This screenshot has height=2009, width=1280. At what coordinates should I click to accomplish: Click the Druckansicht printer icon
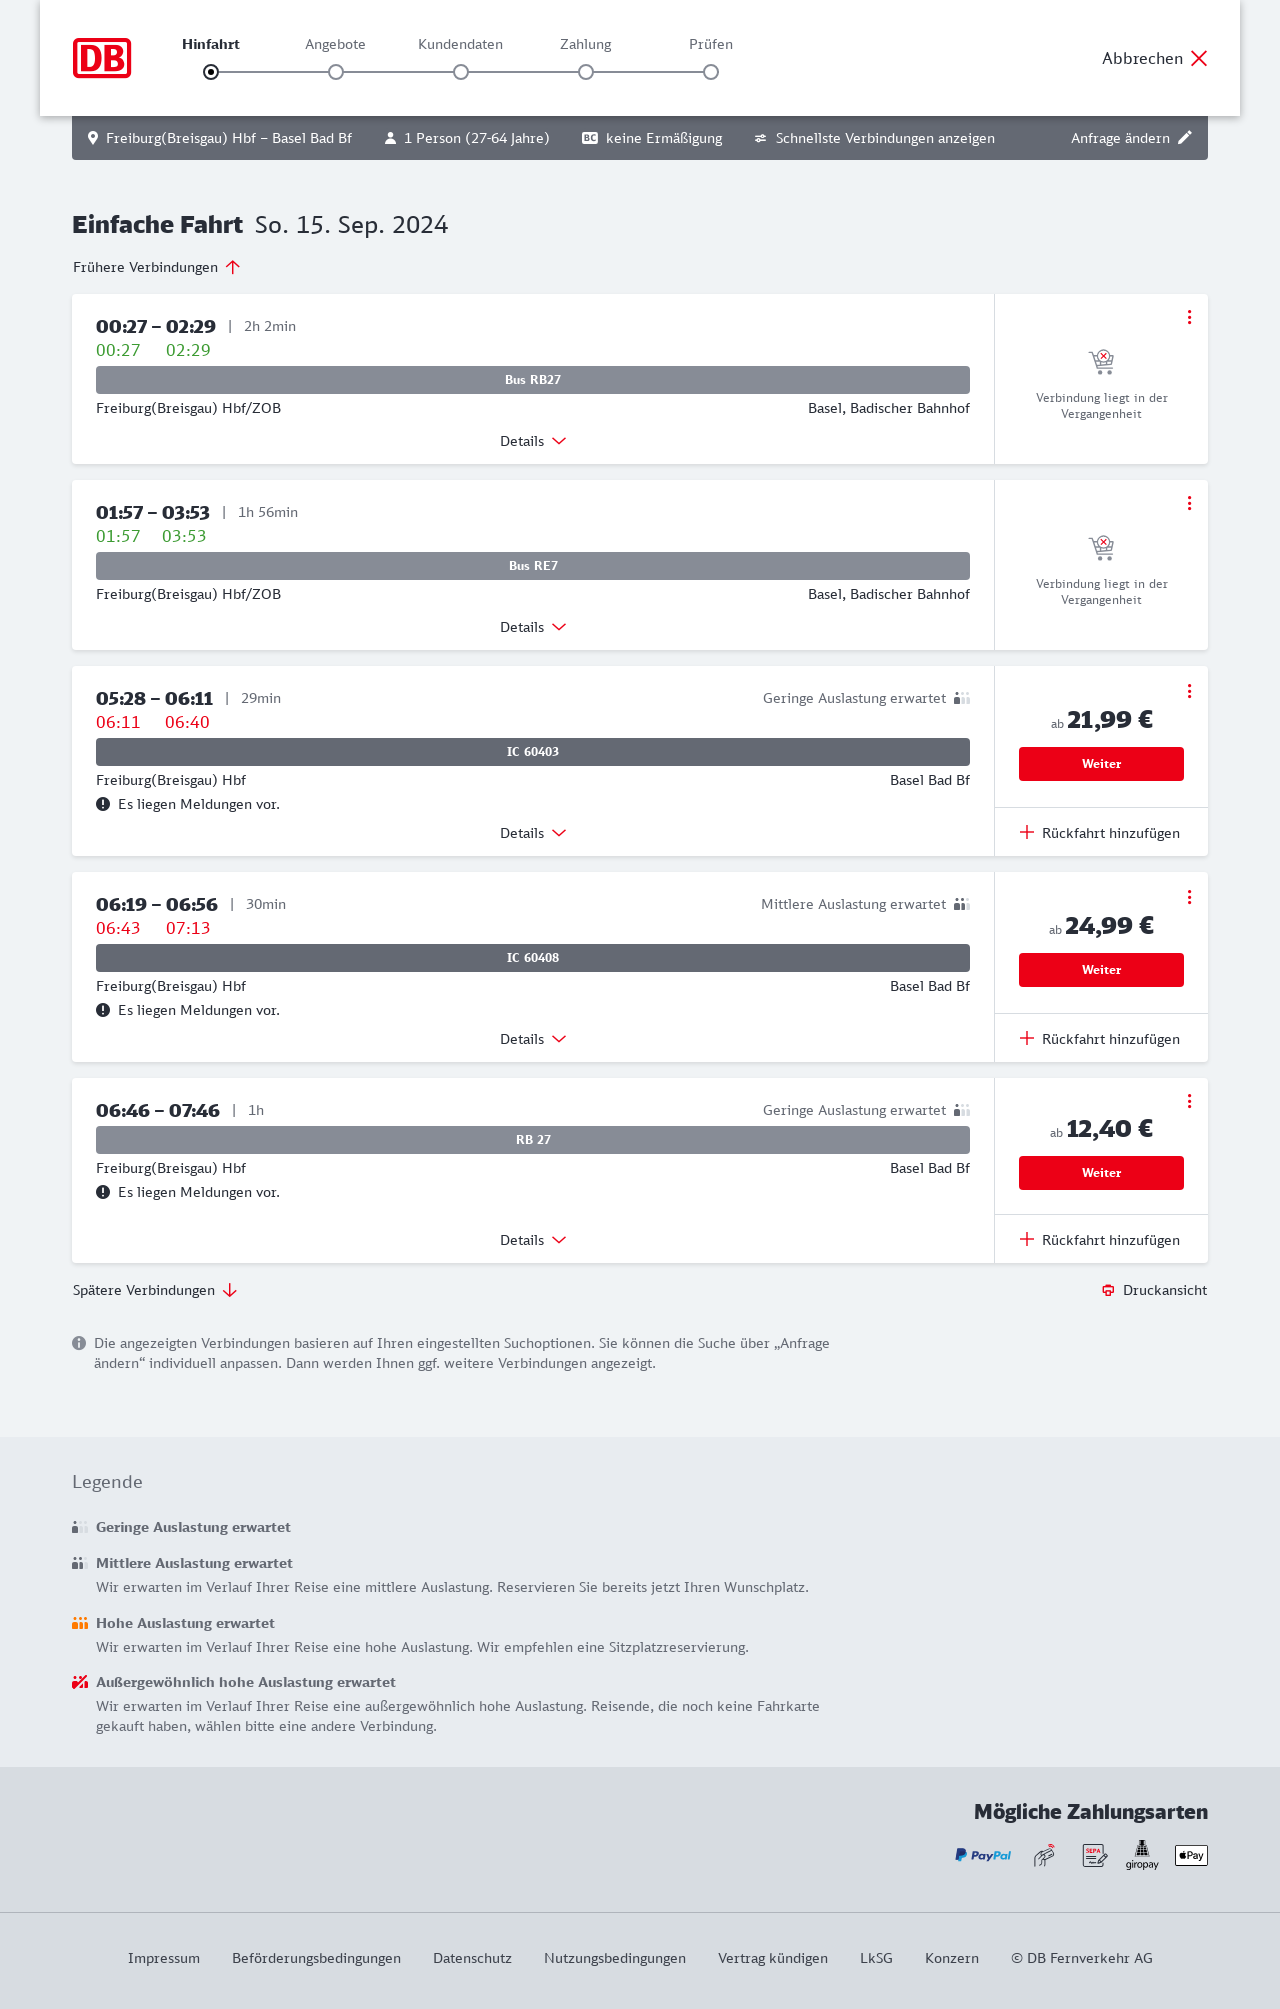pos(1108,1290)
